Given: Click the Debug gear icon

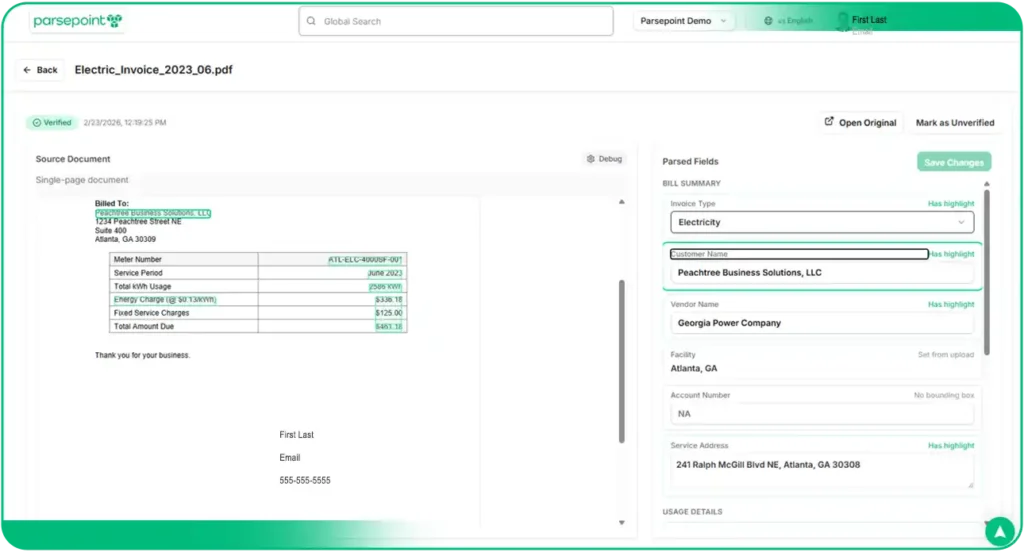Looking at the screenshot, I should point(591,159).
